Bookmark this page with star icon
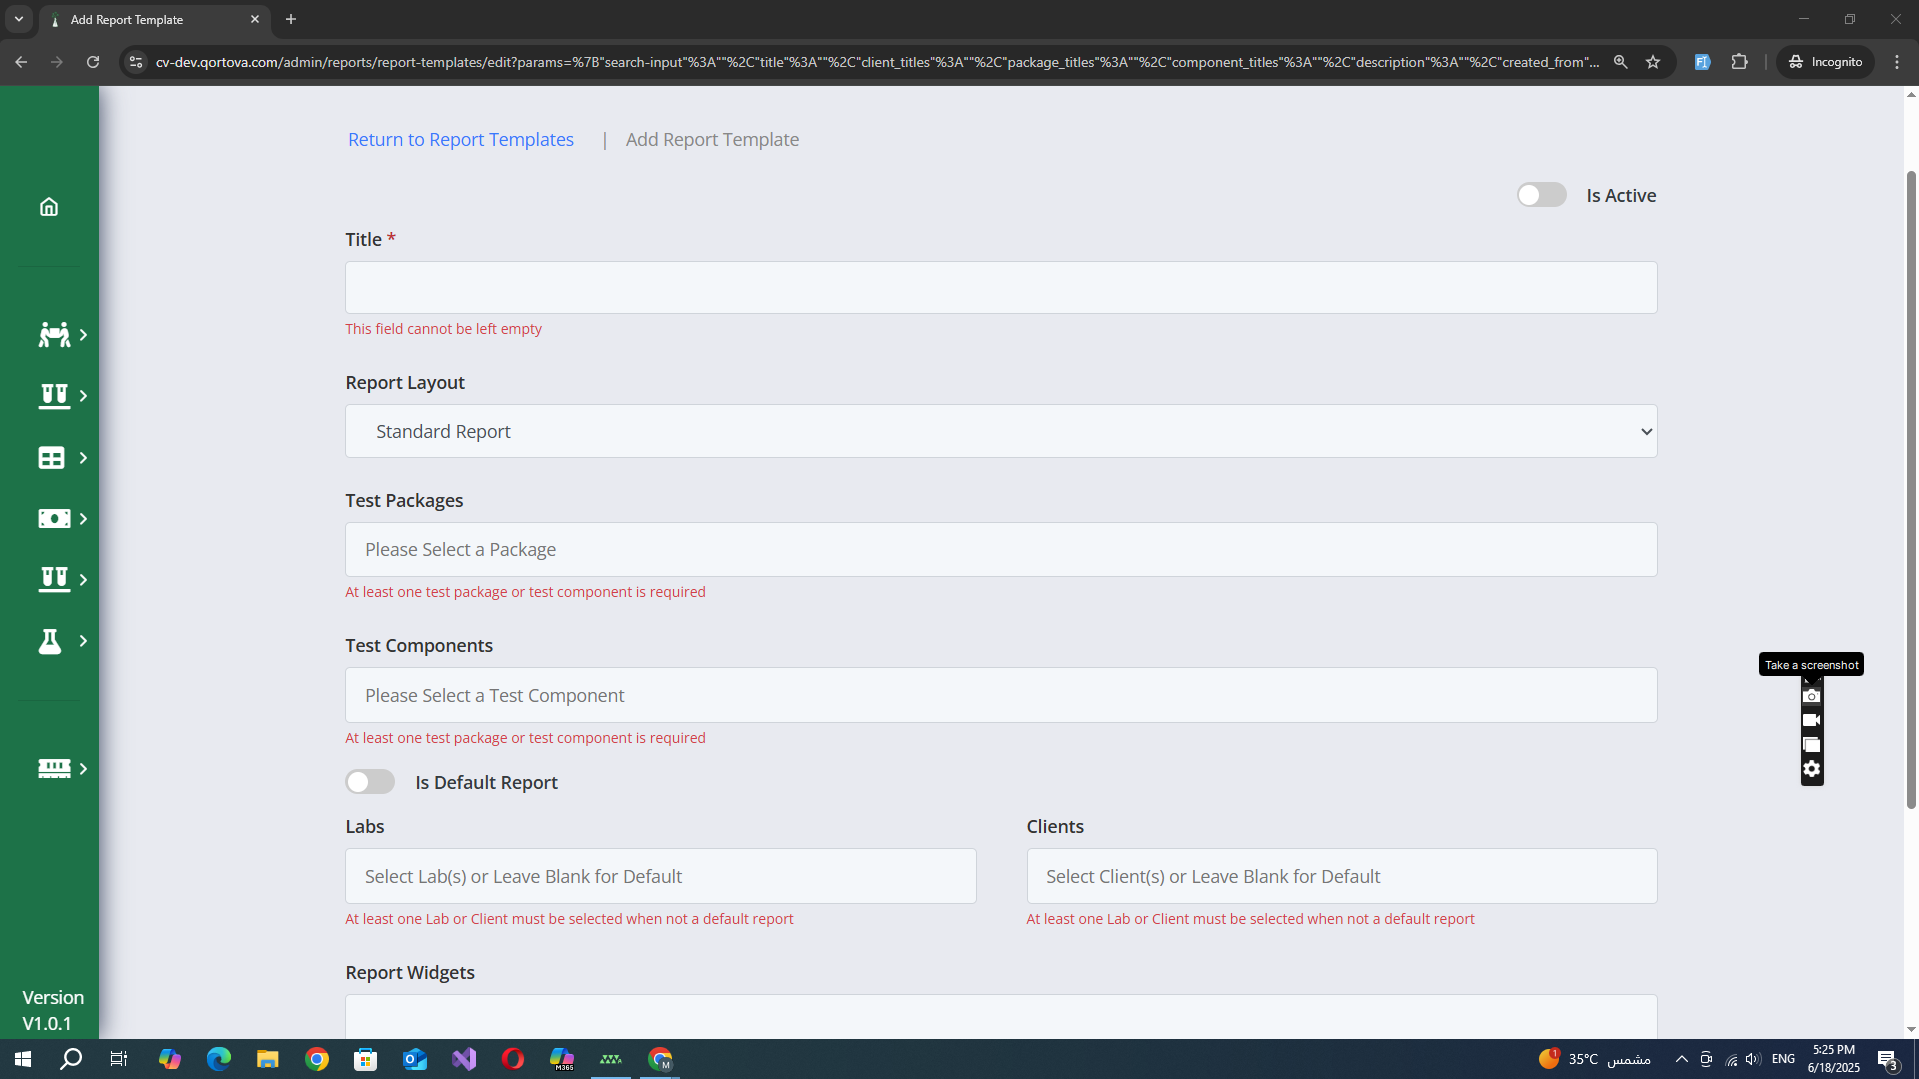Image resolution: width=1919 pixels, height=1079 pixels. click(1653, 62)
